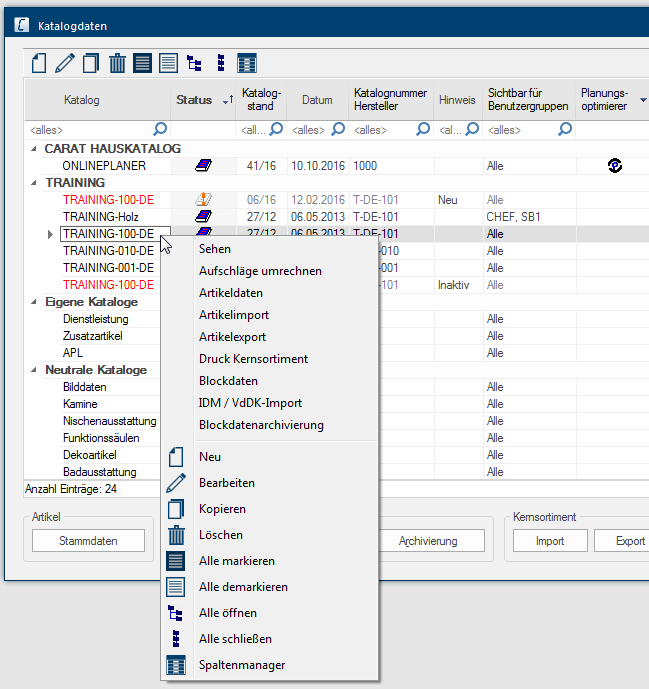Click the search magnifier in the Katalog filter
Screen dimensions: 649x689
(x=159, y=129)
